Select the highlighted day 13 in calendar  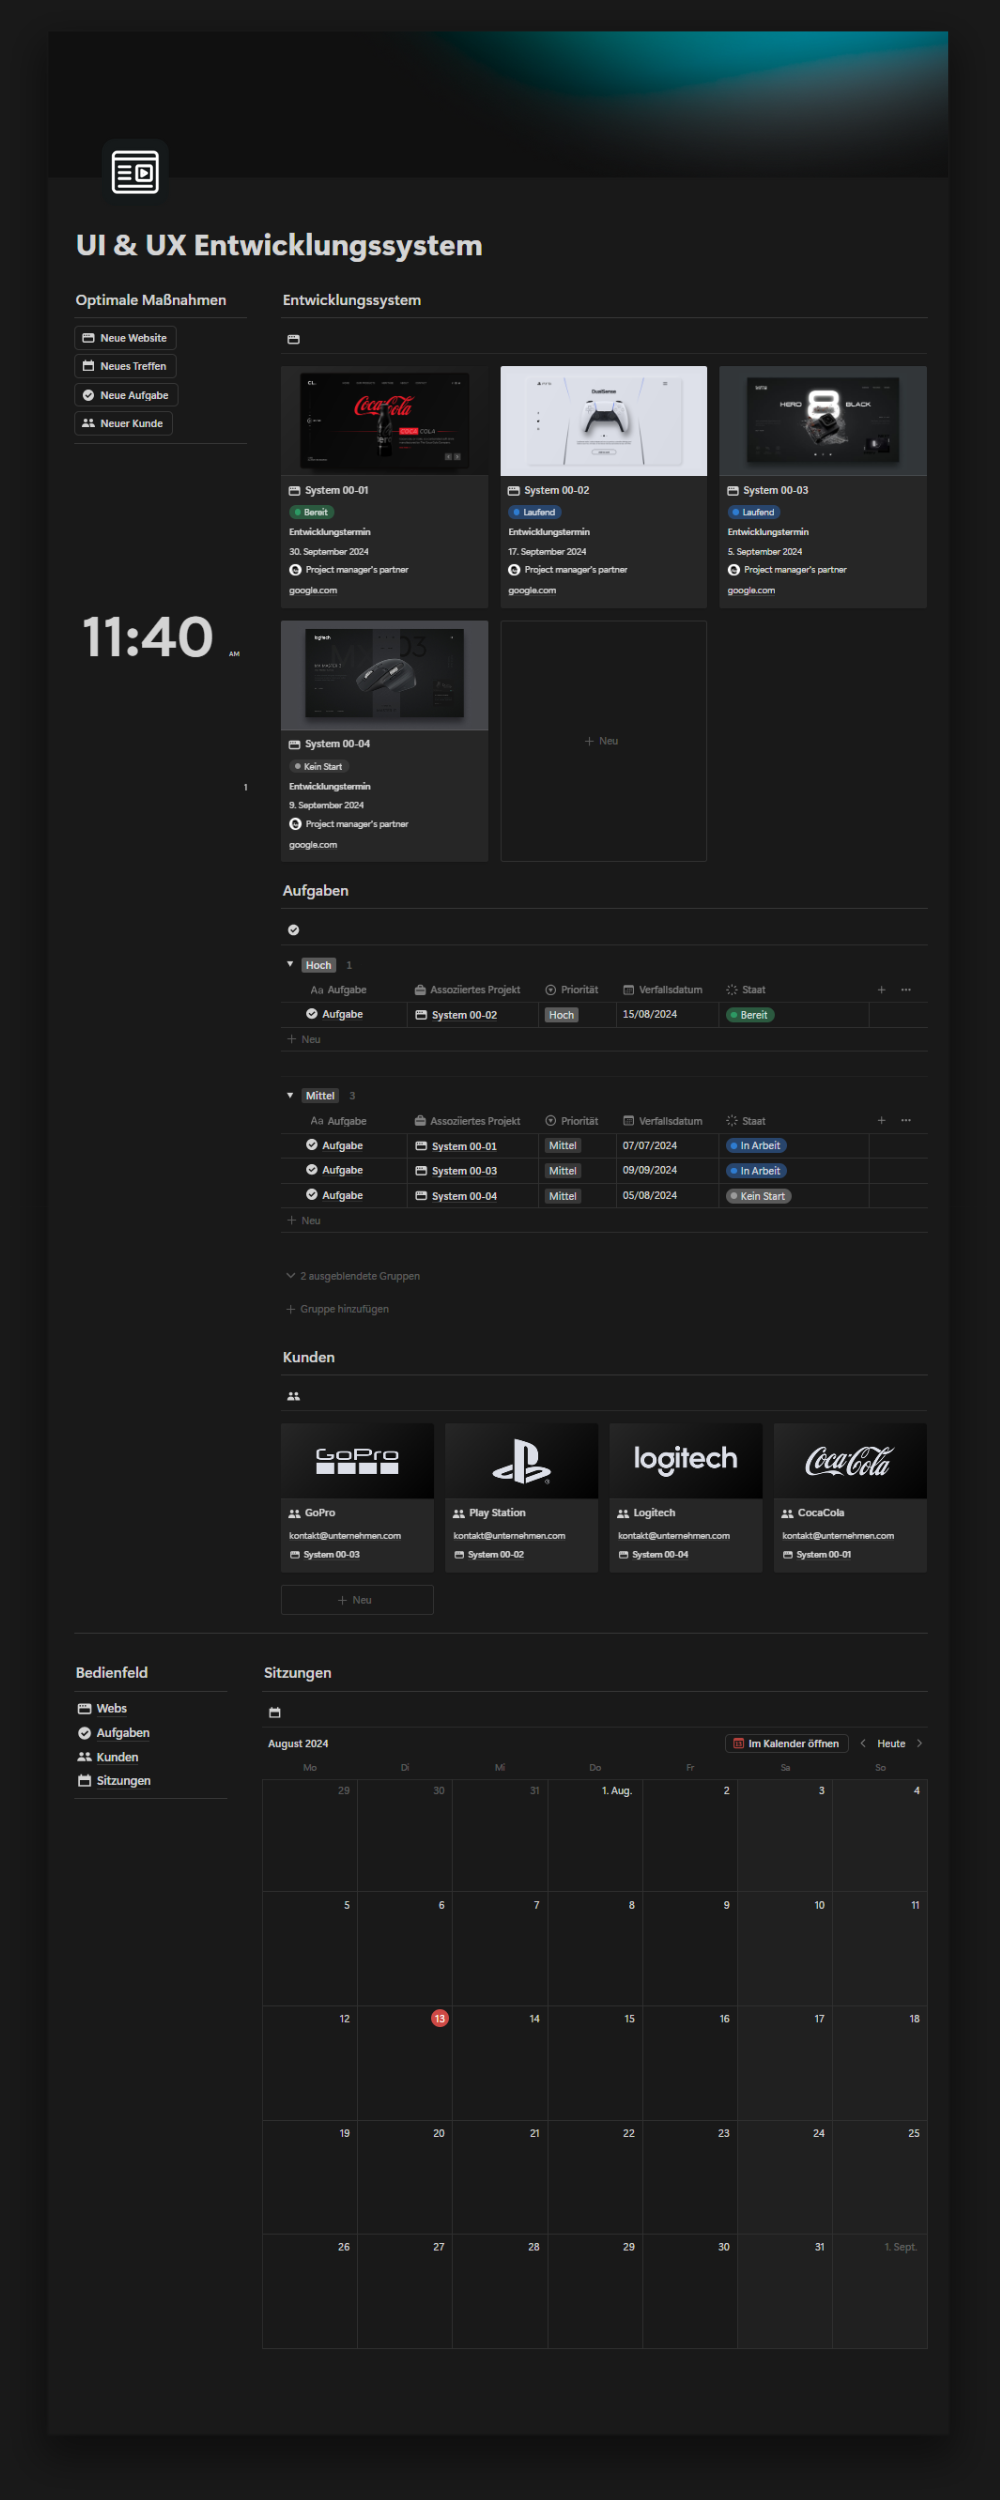tap(440, 2019)
